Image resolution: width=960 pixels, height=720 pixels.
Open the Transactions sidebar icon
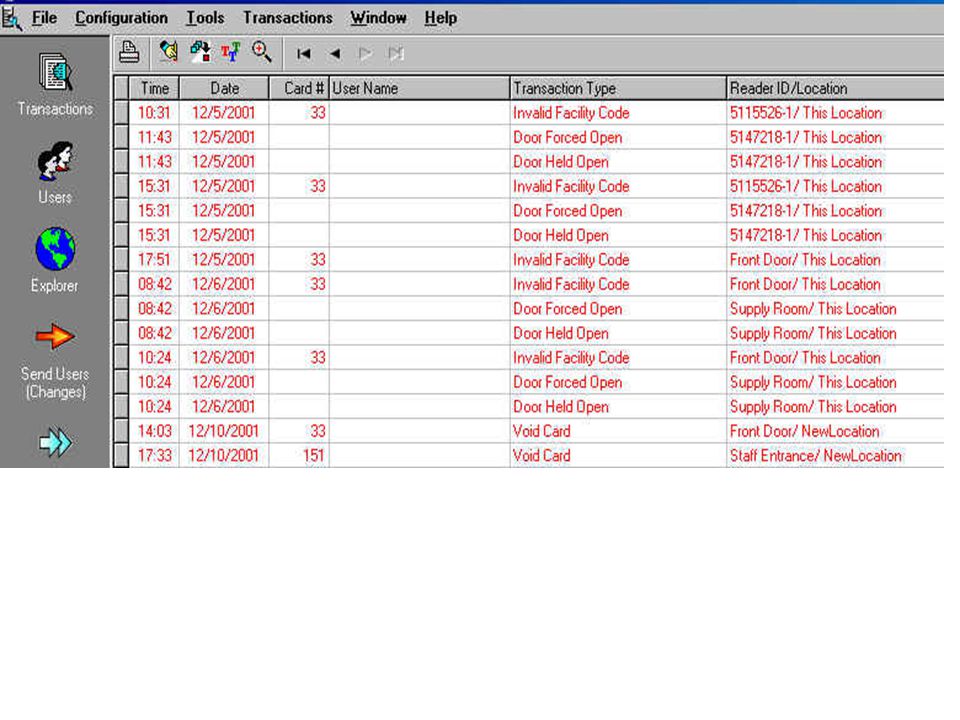click(55, 73)
